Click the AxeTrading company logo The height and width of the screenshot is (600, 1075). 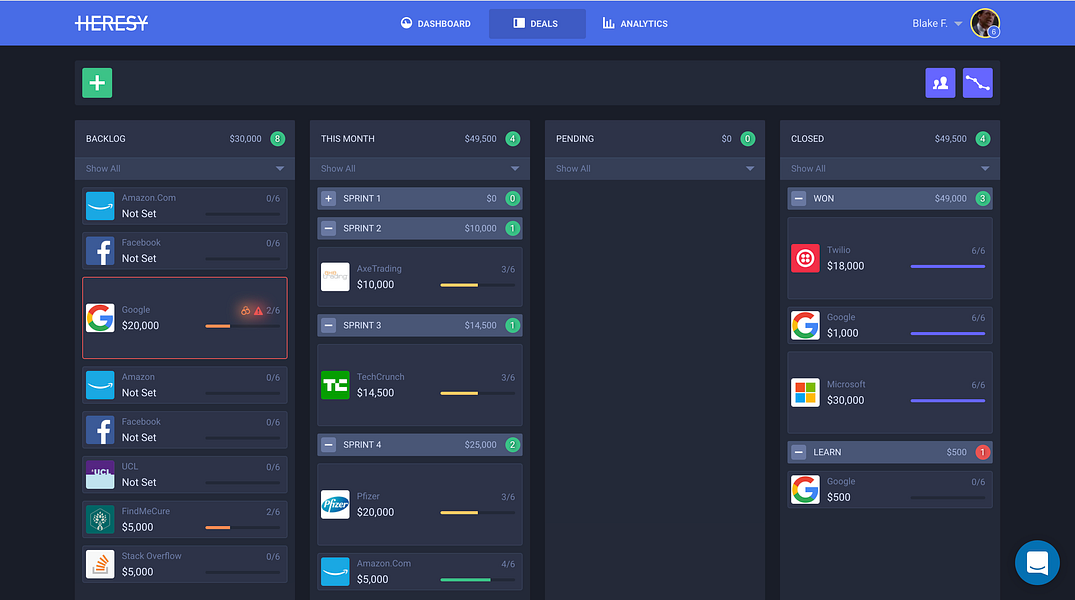point(335,277)
